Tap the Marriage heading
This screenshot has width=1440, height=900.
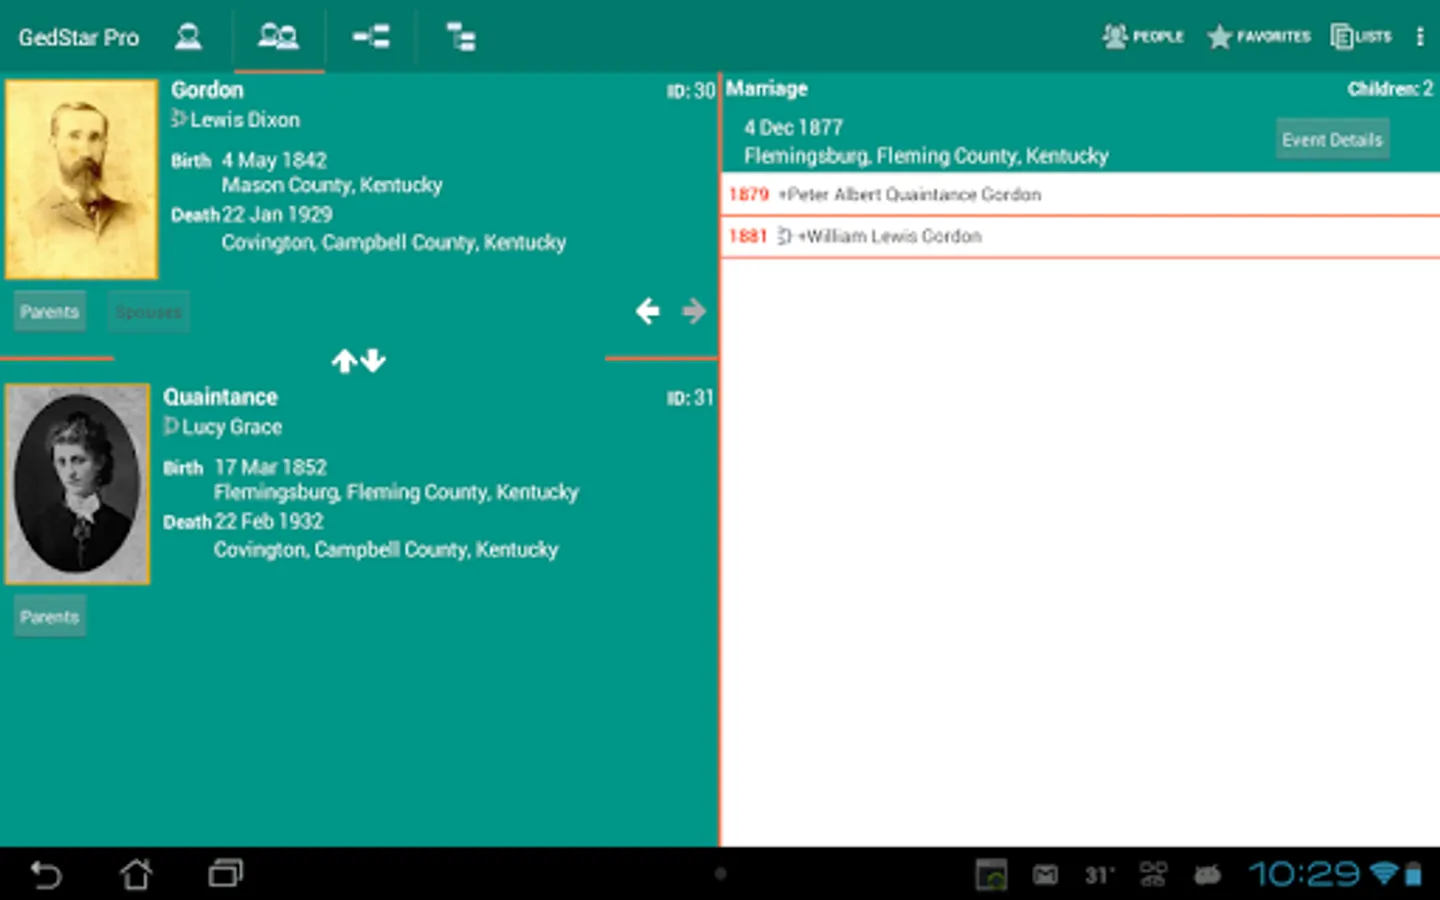[x=766, y=89]
